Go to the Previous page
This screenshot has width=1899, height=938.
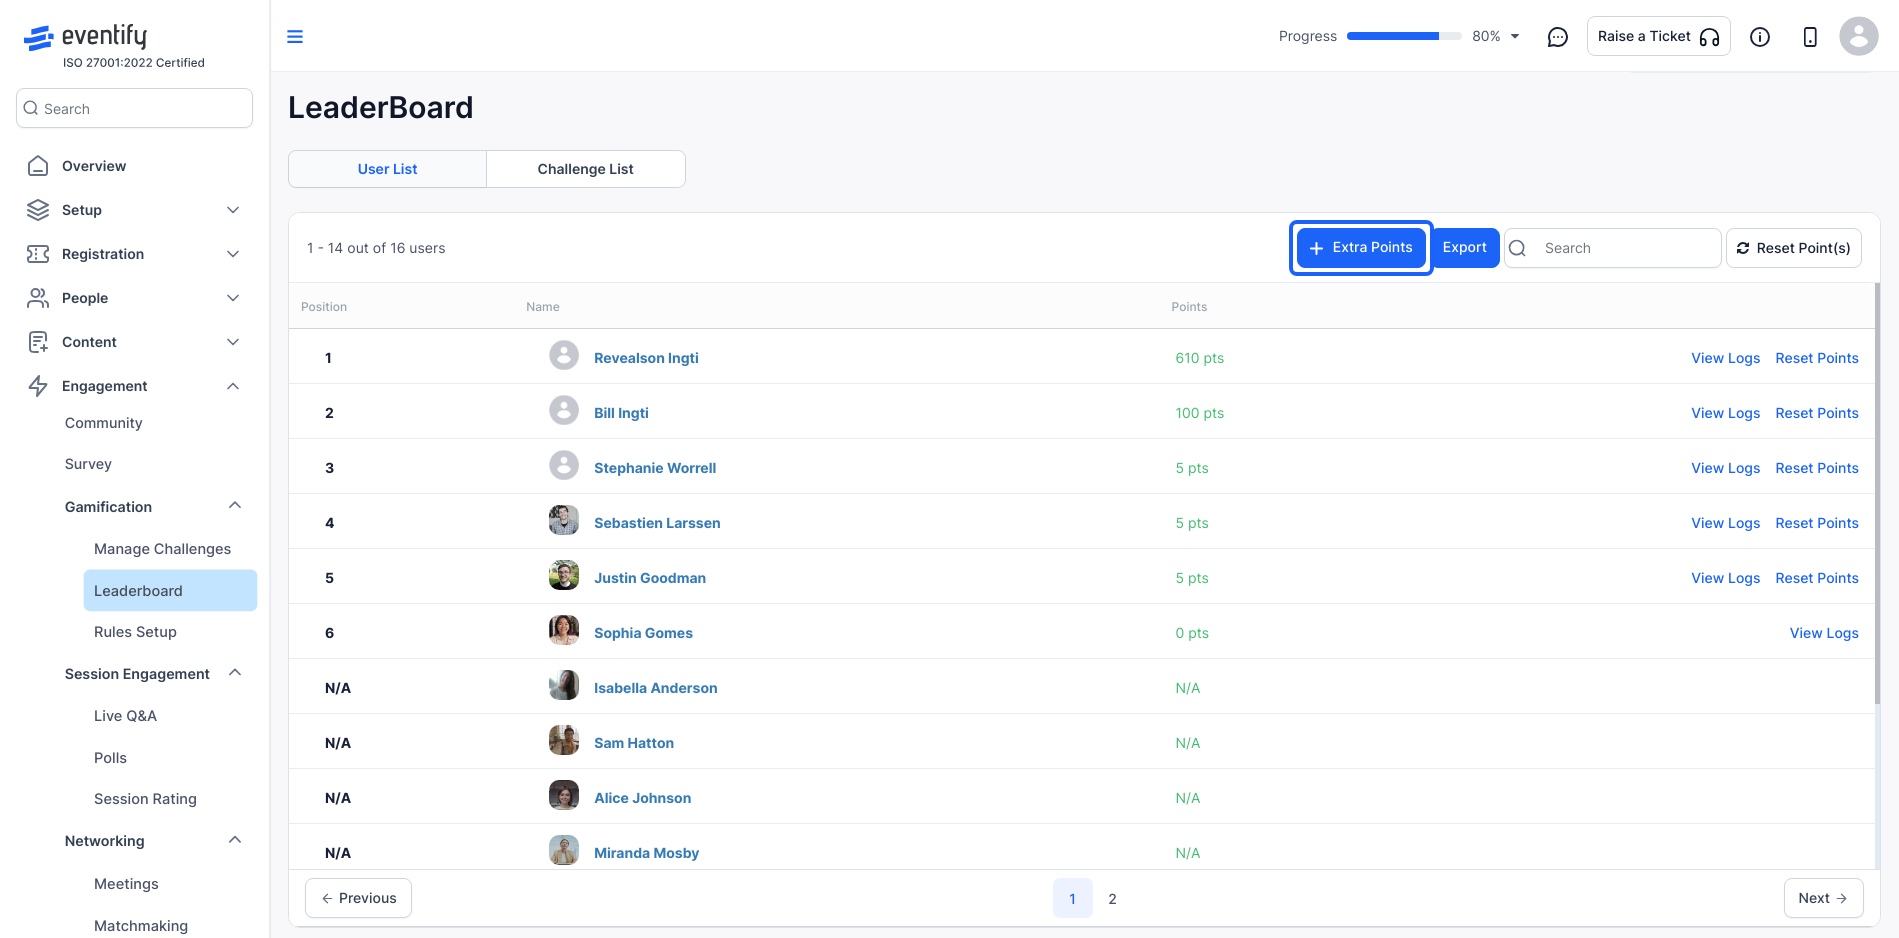[358, 898]
